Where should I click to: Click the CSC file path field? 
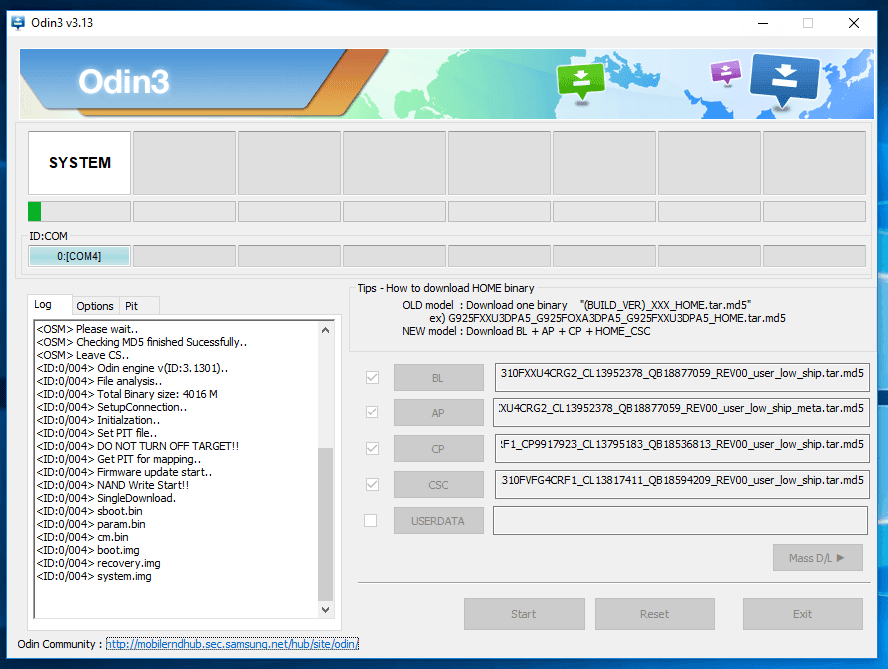pos(682,484)
